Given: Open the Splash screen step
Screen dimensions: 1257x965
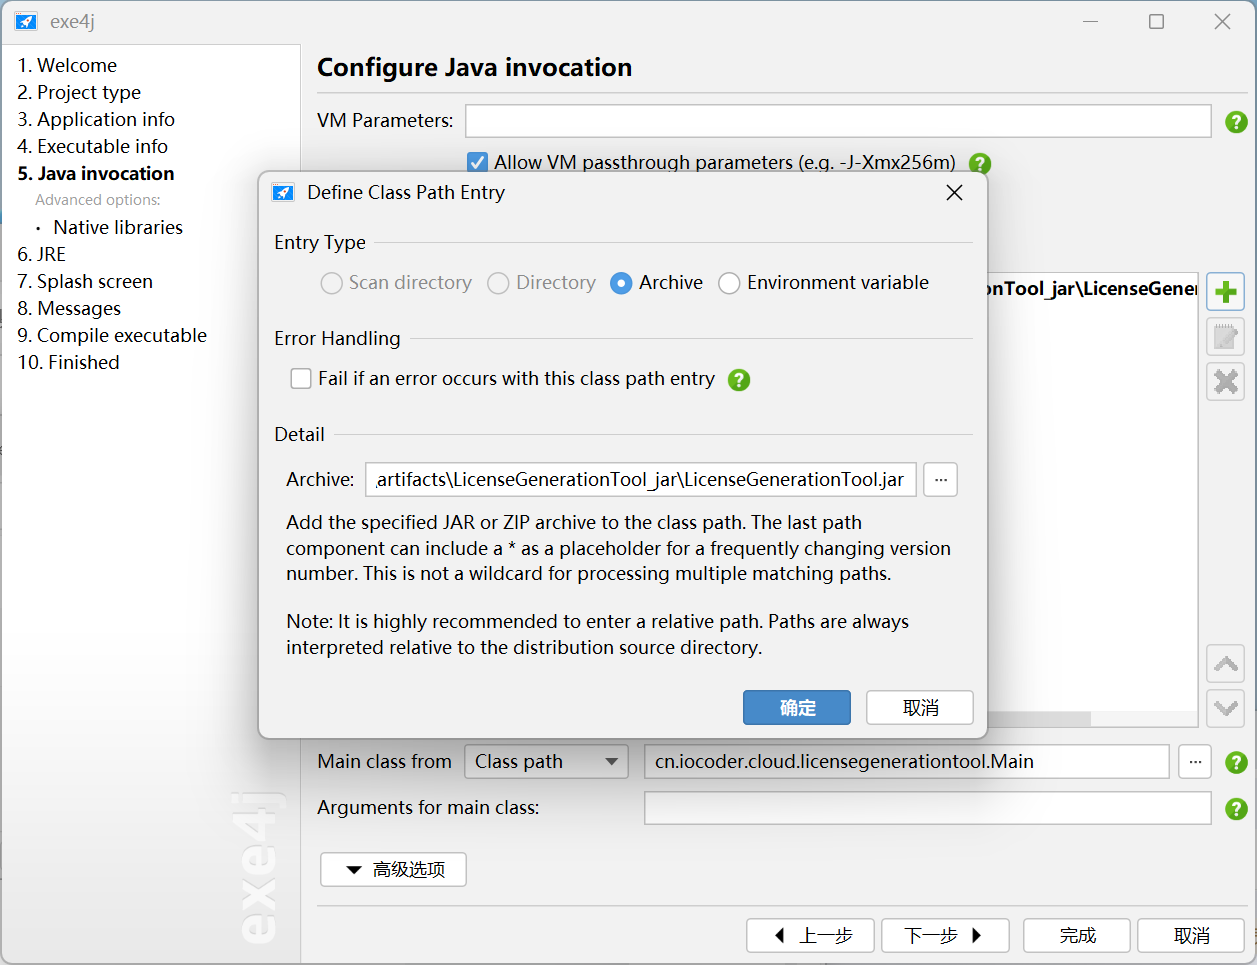Looking at the screenshot, I should click(85, 281).
